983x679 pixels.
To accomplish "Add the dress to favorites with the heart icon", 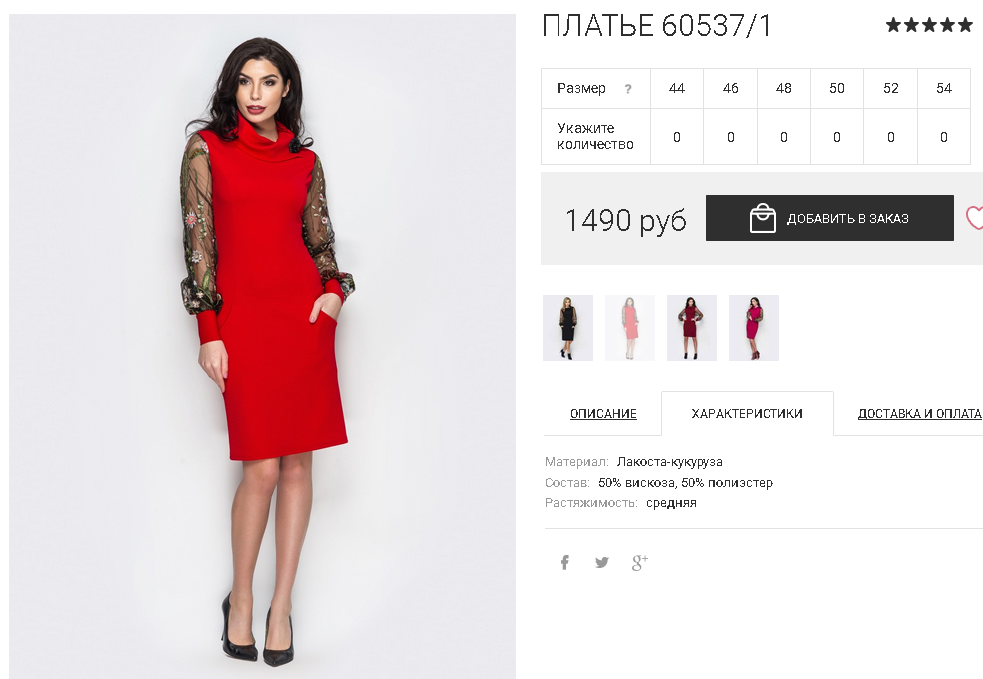I will (x=974, y=218).
